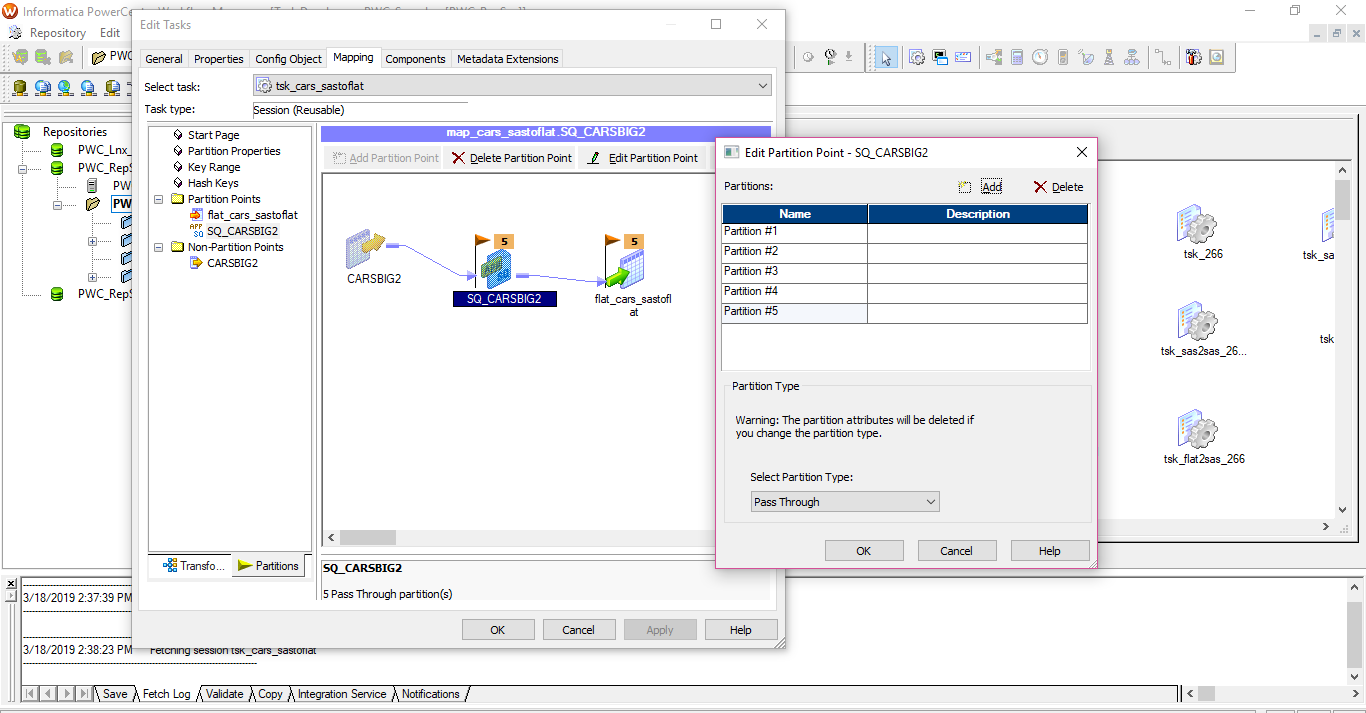1366x713 pixels.
Task: Collapse the Partition Points tree folder
Action: 159,199
